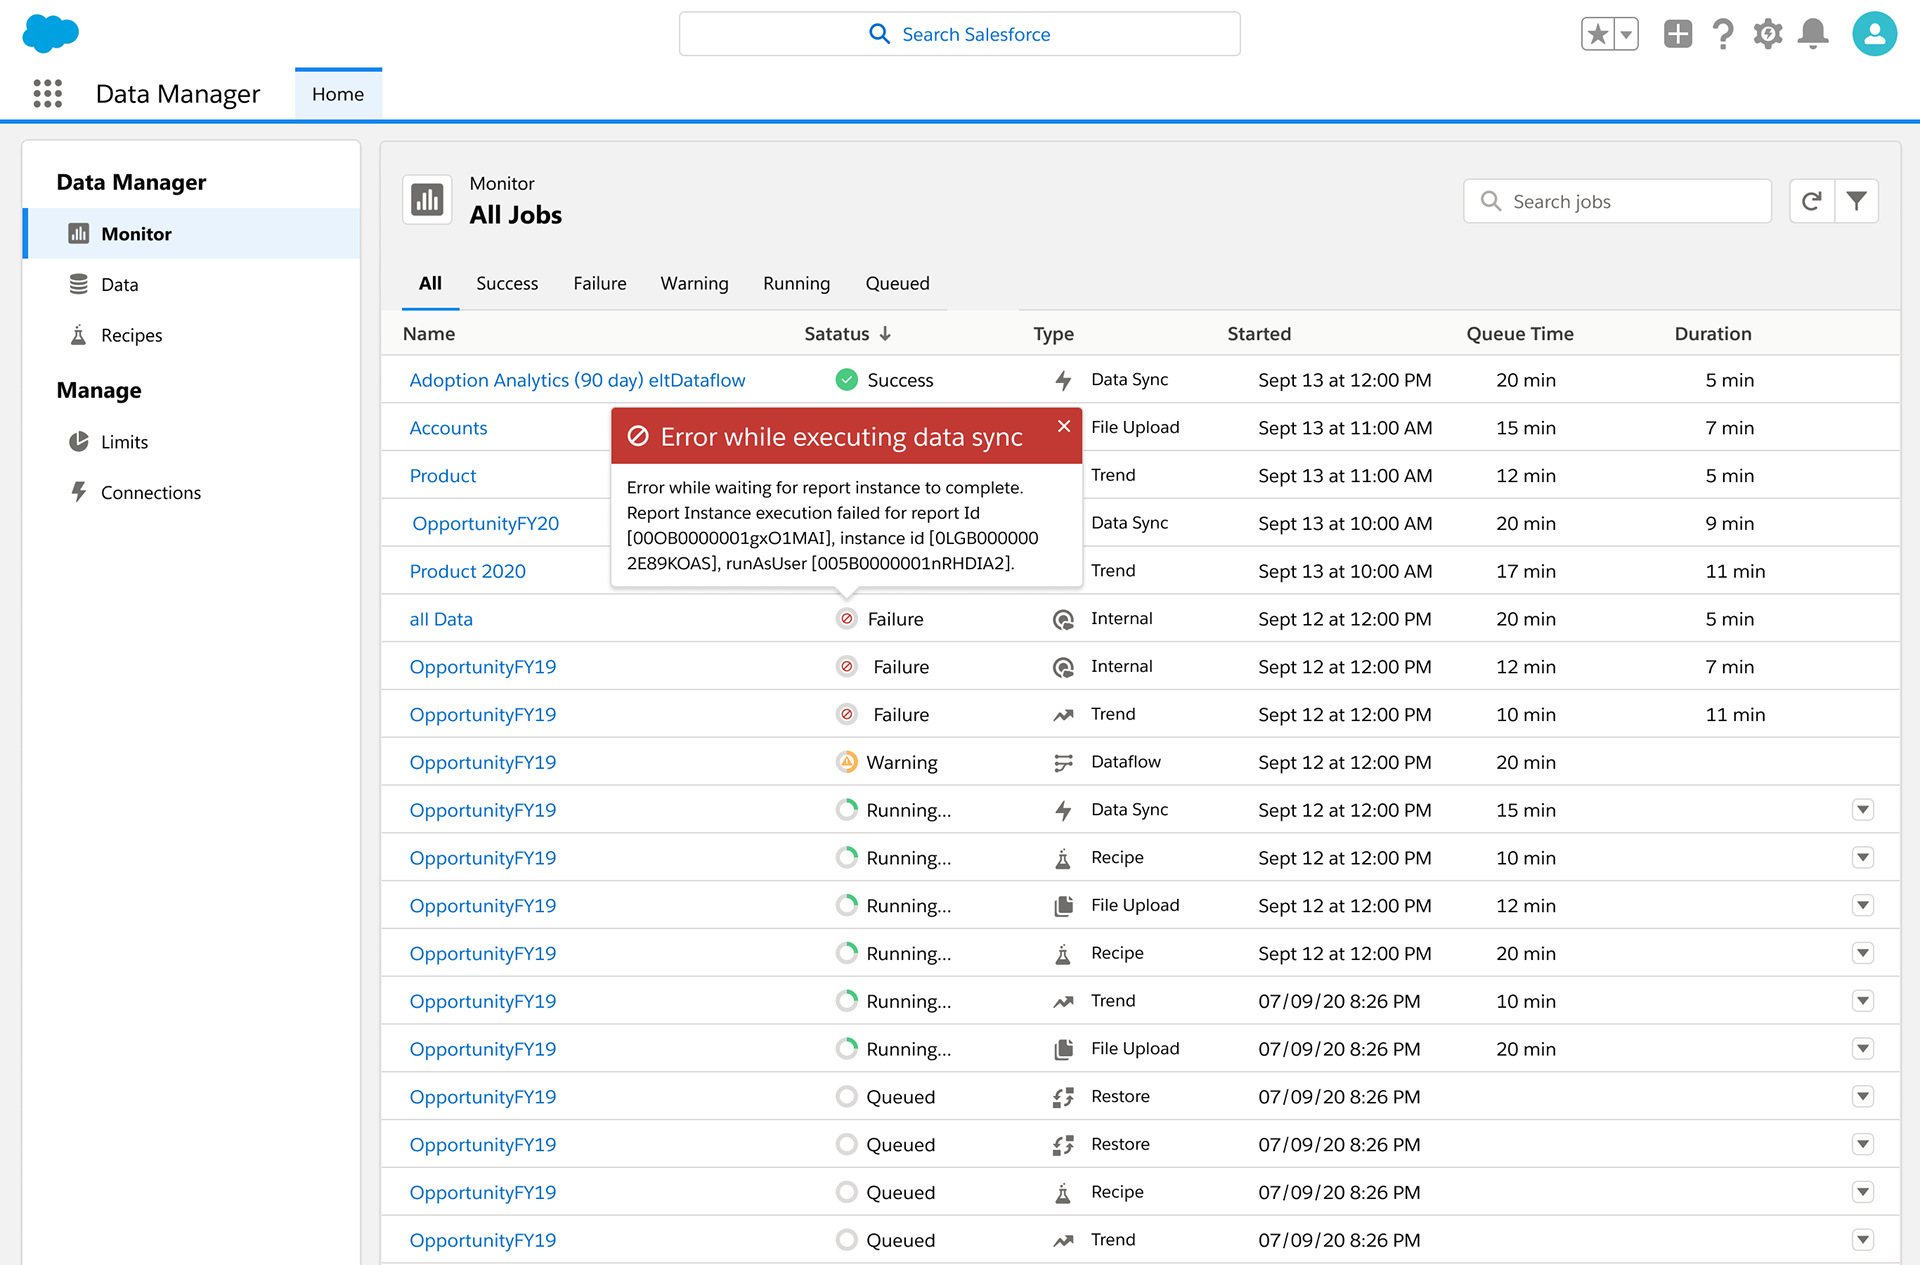Viewport: 1920px width, 1265px height.
Task: Open row menu for queued Trend job
Action: [1862, 1240]
